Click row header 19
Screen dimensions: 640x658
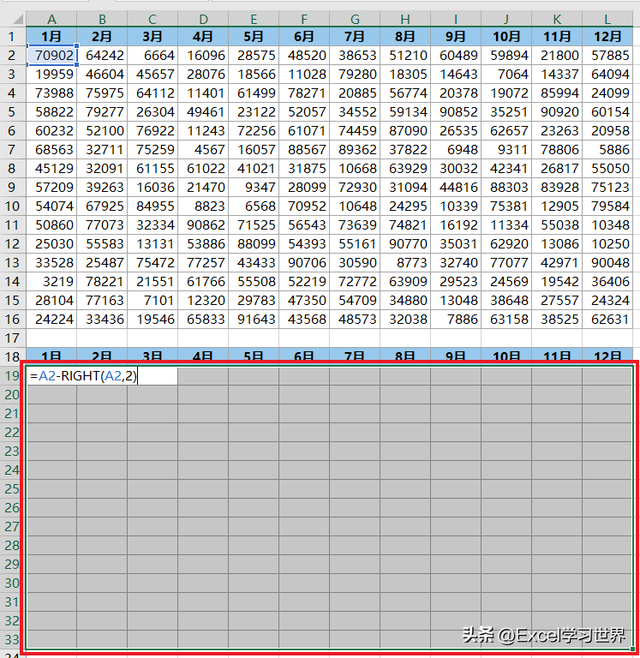click(x=11, y=376)
